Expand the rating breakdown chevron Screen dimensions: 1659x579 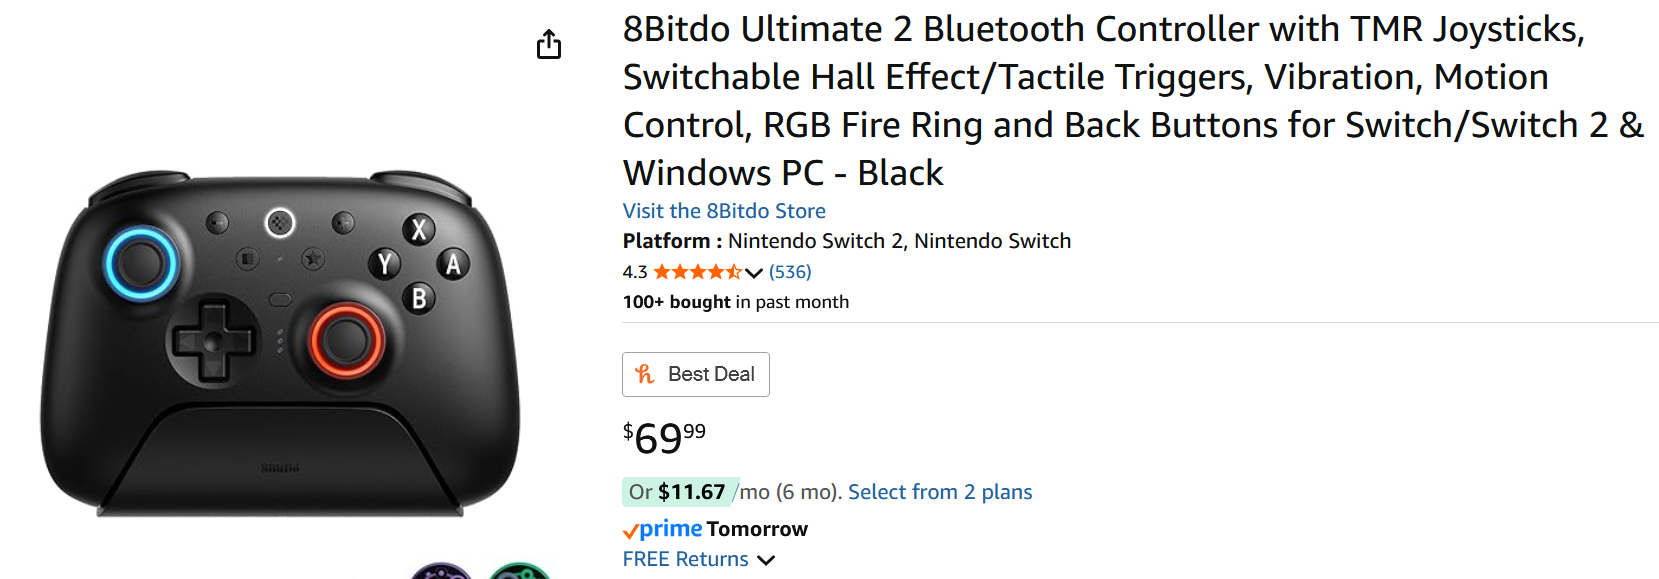754,273
